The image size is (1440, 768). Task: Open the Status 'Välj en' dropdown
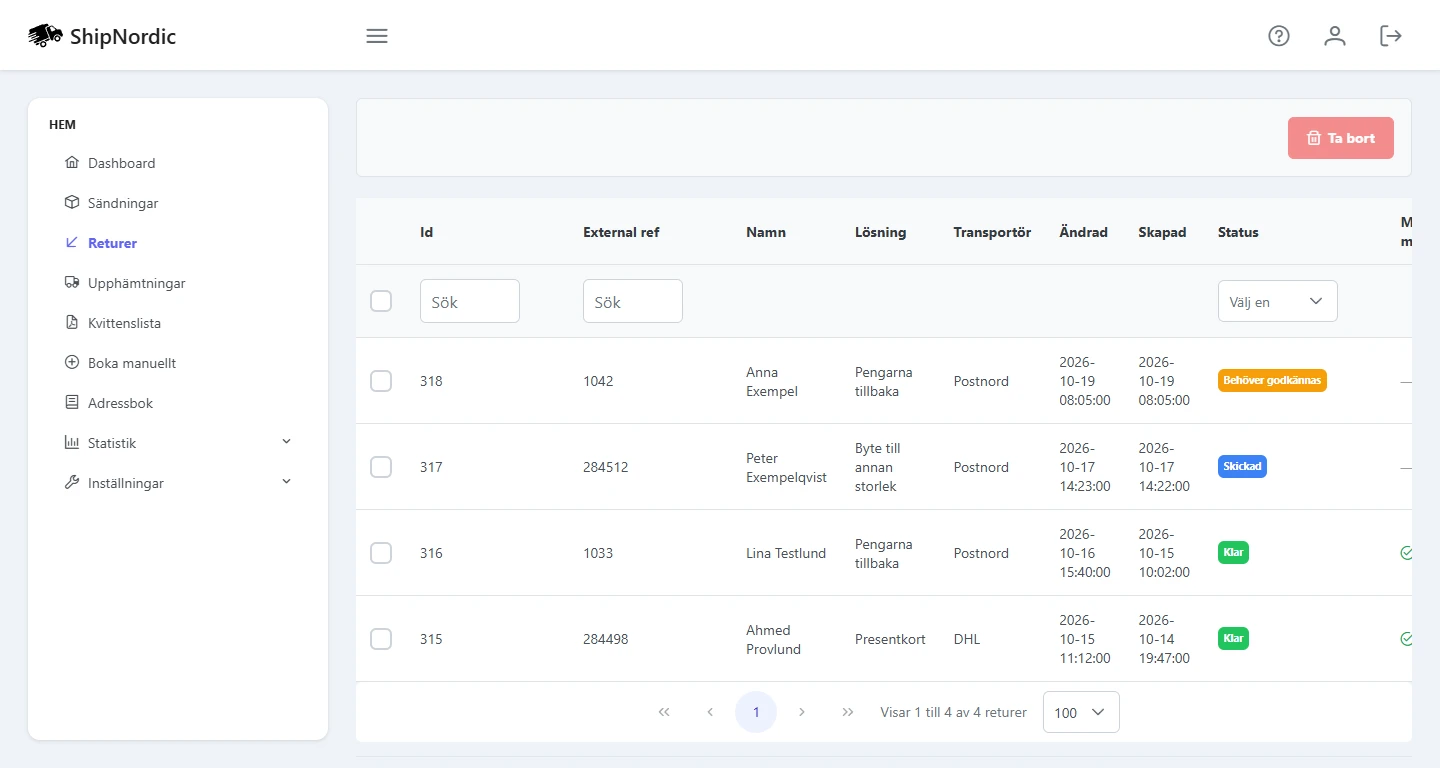1277,301
